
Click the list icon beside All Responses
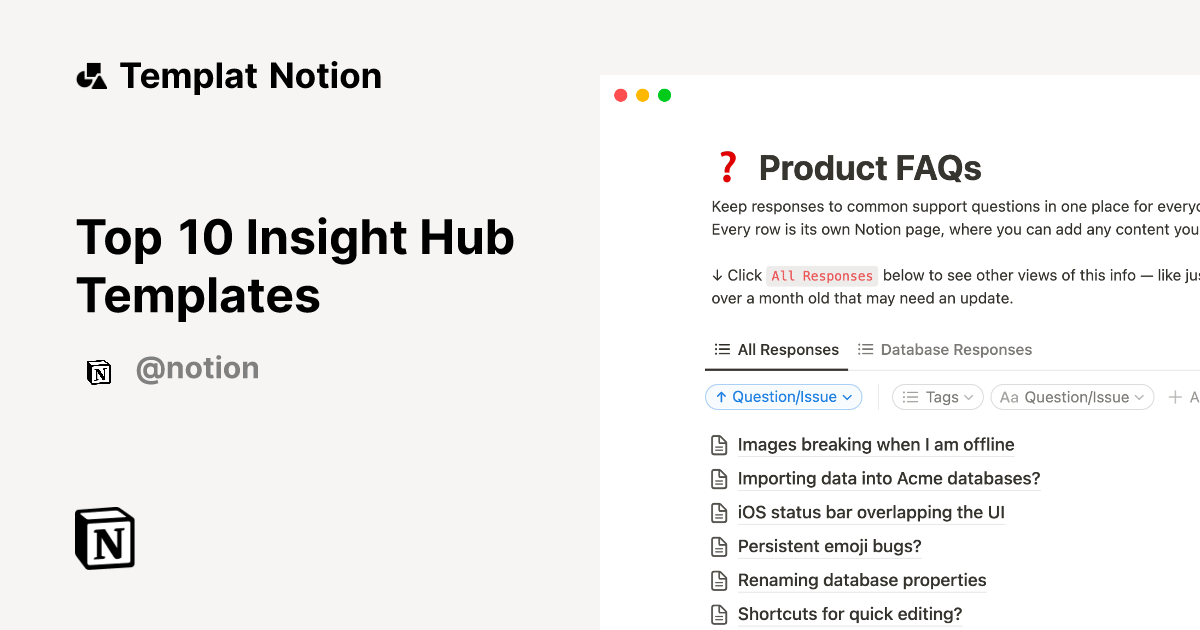click(722, 349)
